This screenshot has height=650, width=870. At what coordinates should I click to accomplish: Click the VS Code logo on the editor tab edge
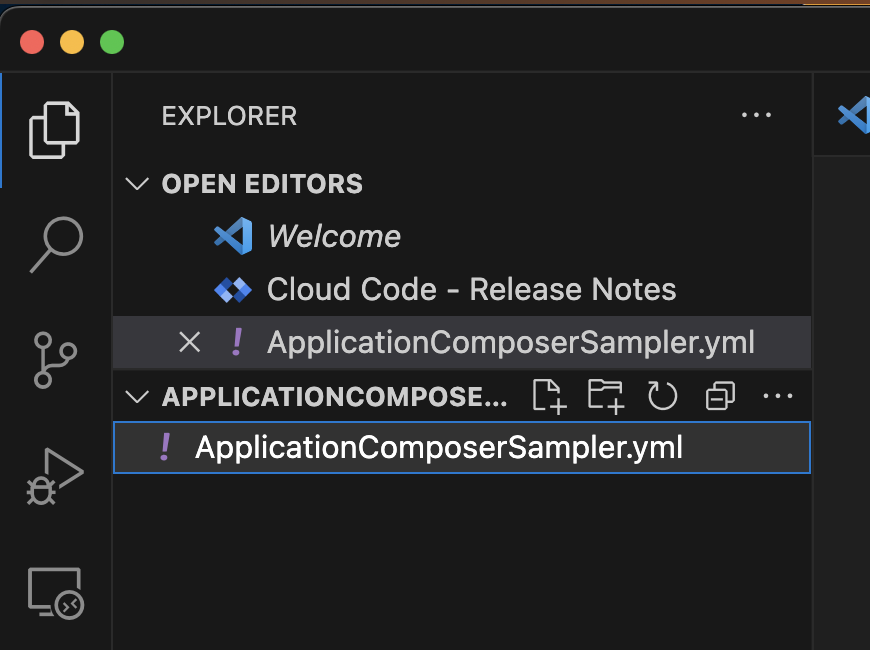click(x=852, y=114)
